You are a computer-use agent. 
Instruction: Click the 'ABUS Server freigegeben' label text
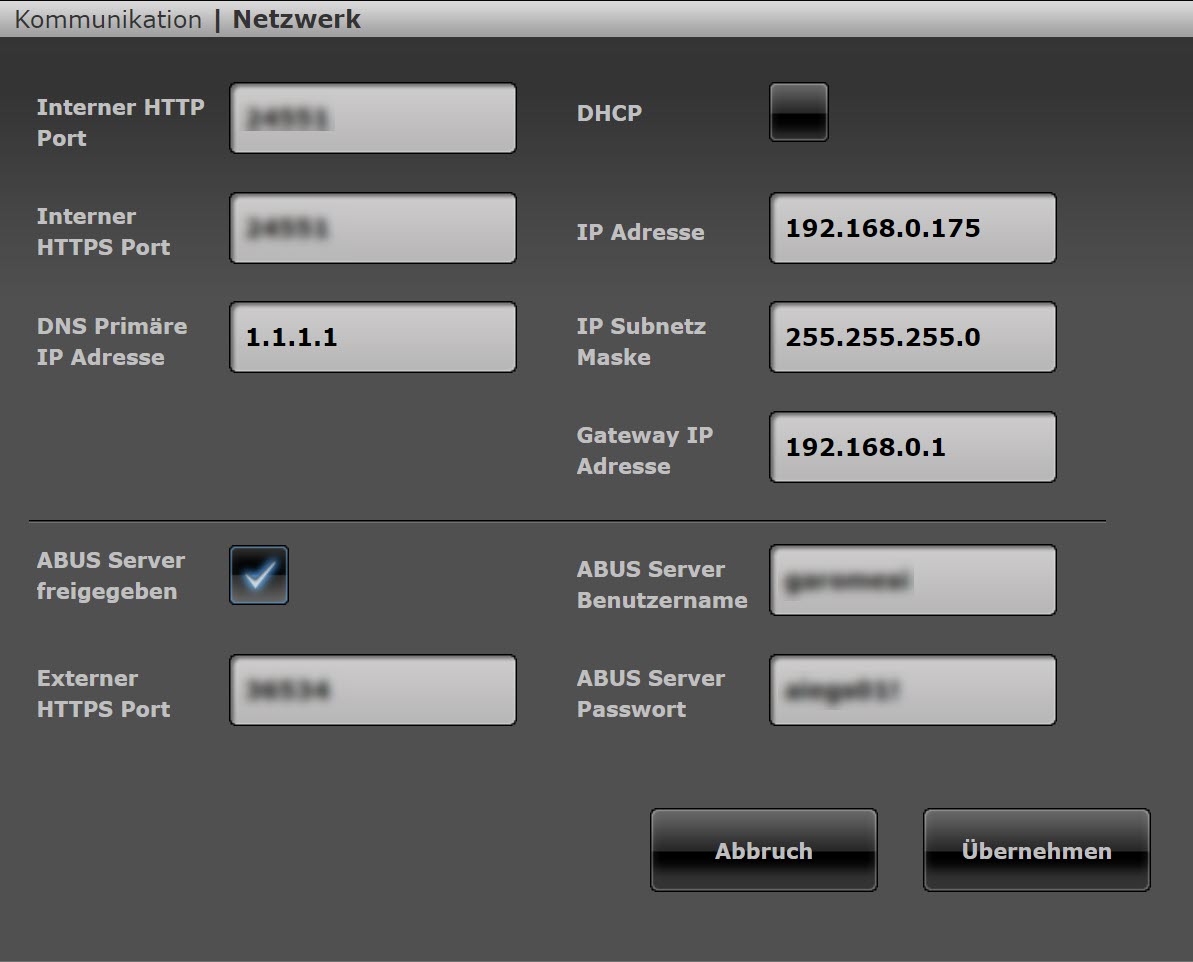[110, 575]
